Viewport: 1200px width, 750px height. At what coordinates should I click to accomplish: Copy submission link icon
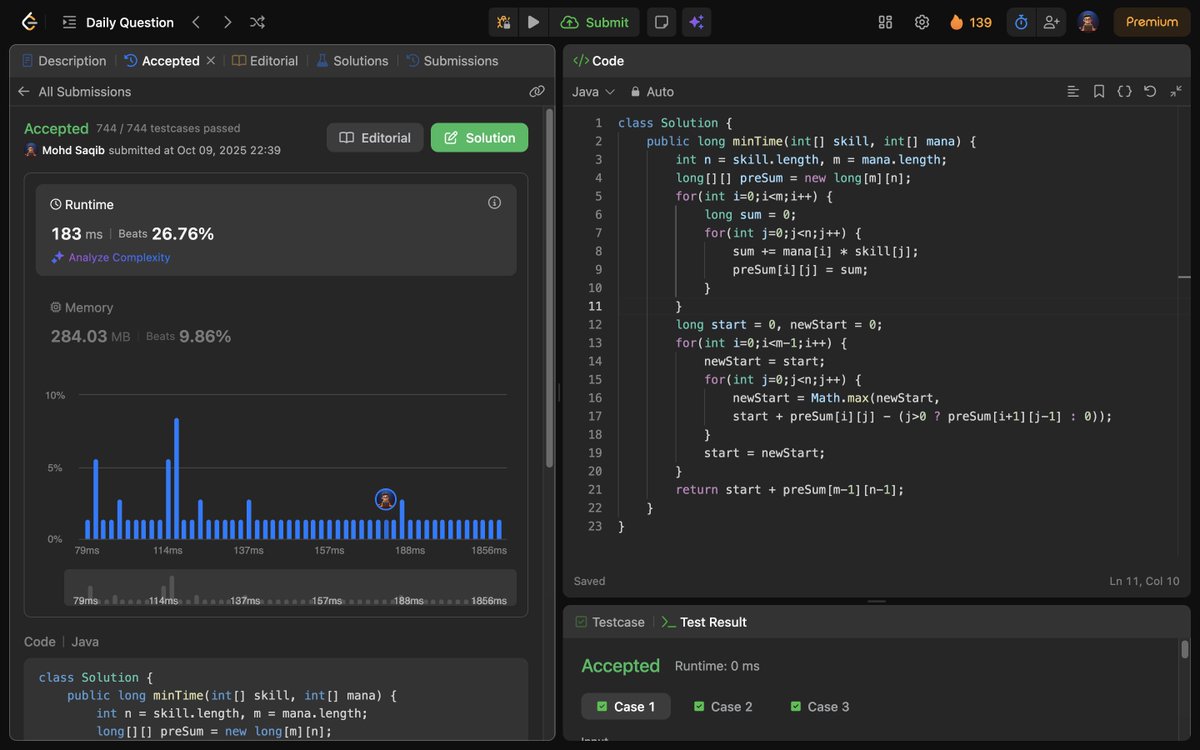click(x=537, y=91)
